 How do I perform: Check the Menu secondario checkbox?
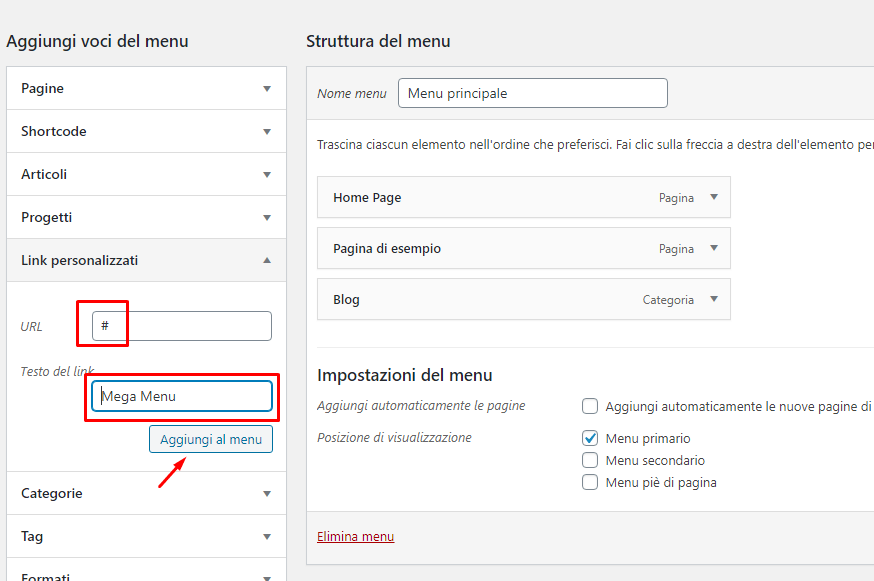pyautogui.click(x=590, y=460)
